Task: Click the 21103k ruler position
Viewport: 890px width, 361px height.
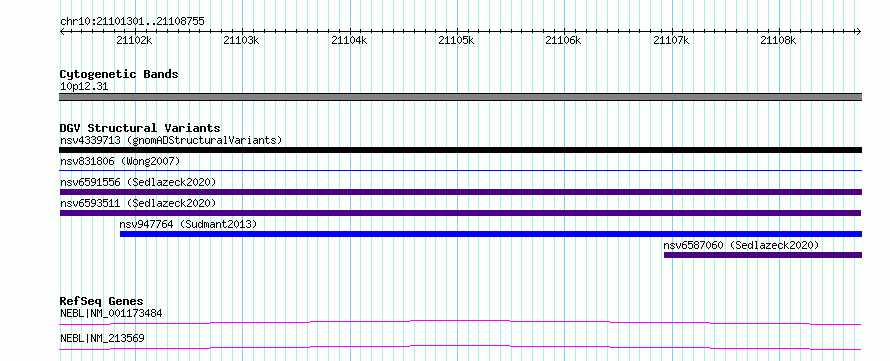Action: [242, 40]
